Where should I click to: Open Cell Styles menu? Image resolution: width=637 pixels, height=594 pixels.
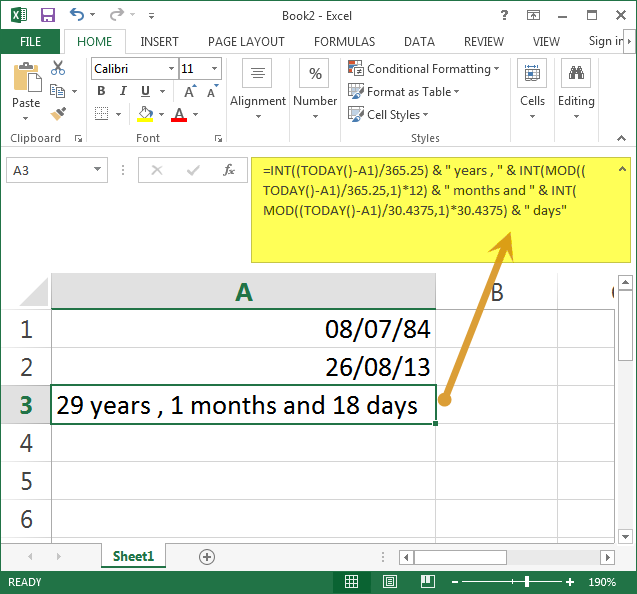tap(388, 115)
